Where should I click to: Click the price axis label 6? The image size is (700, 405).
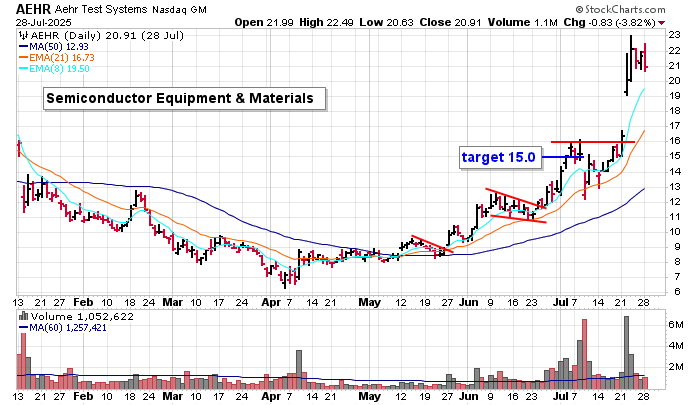677,292
